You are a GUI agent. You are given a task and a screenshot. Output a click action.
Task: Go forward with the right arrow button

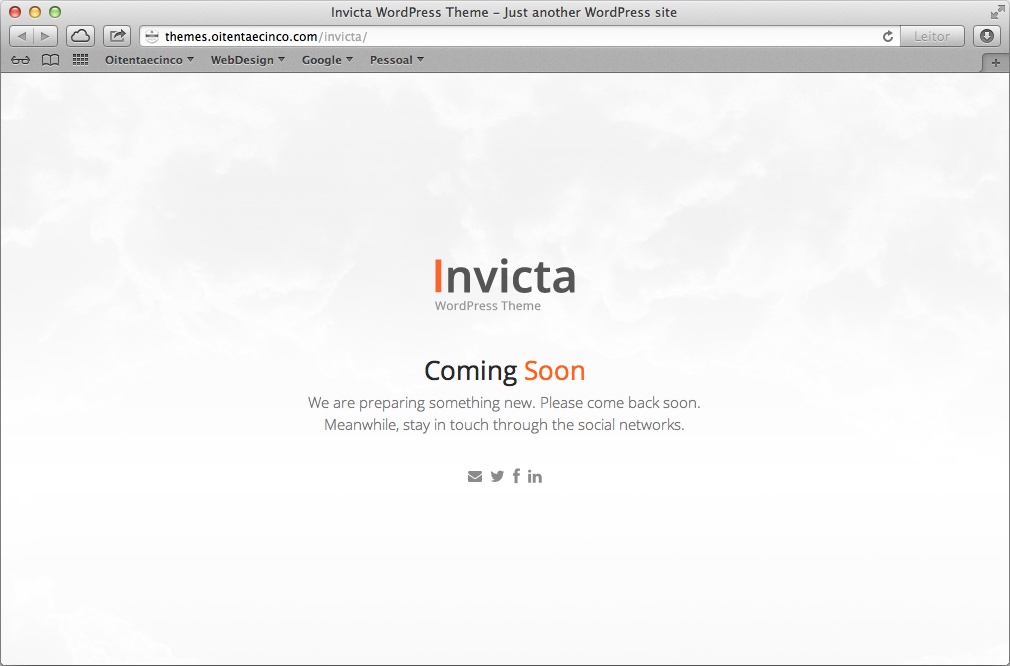point(46,36)
